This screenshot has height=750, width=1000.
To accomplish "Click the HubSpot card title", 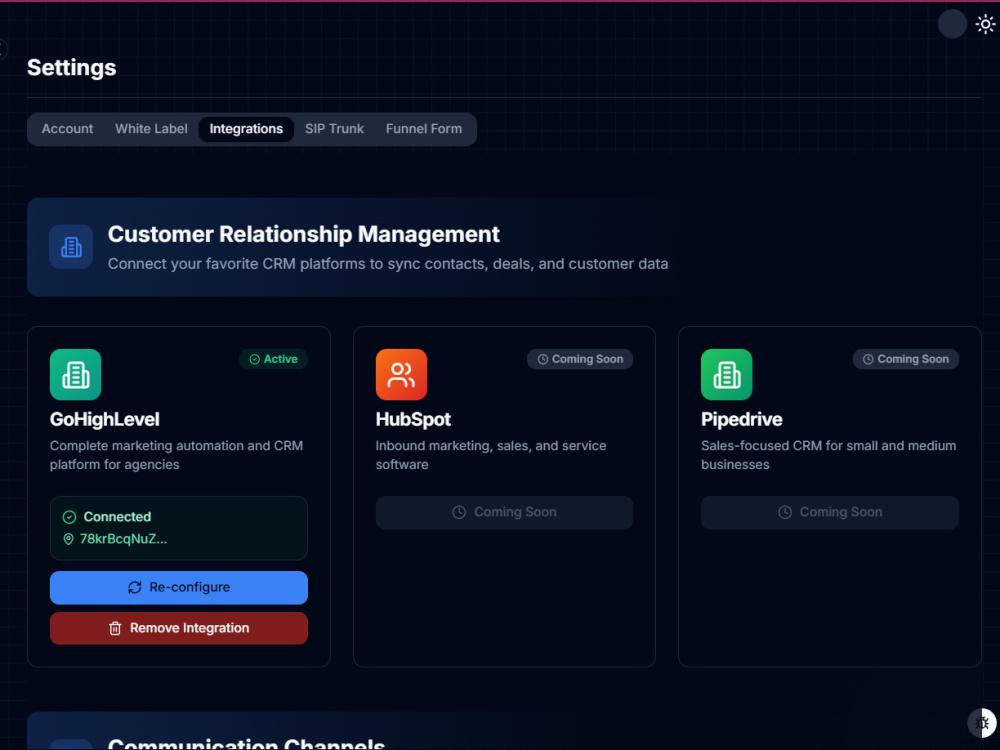I will coord(413,420).
